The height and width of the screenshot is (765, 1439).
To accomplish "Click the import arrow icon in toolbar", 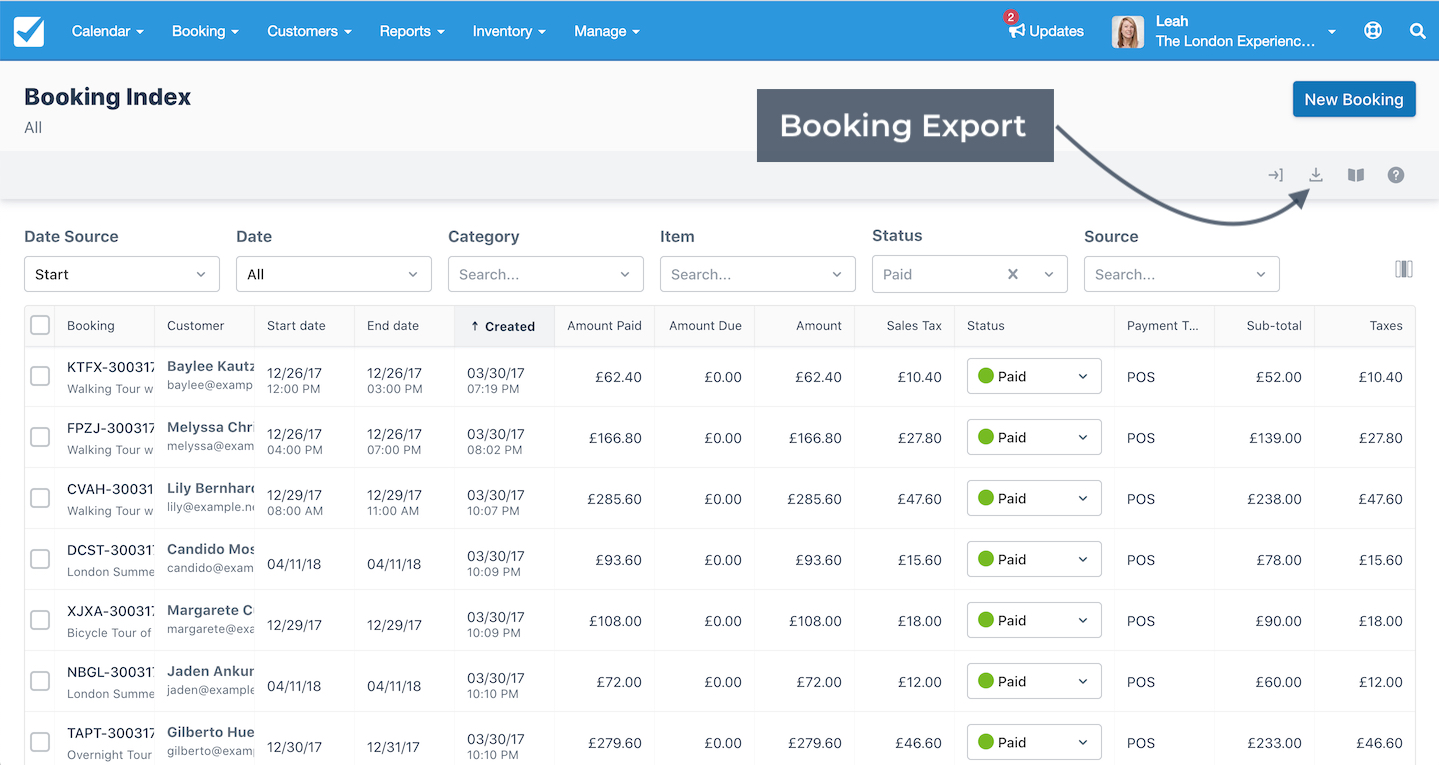I will click(x=1275, y=175).
